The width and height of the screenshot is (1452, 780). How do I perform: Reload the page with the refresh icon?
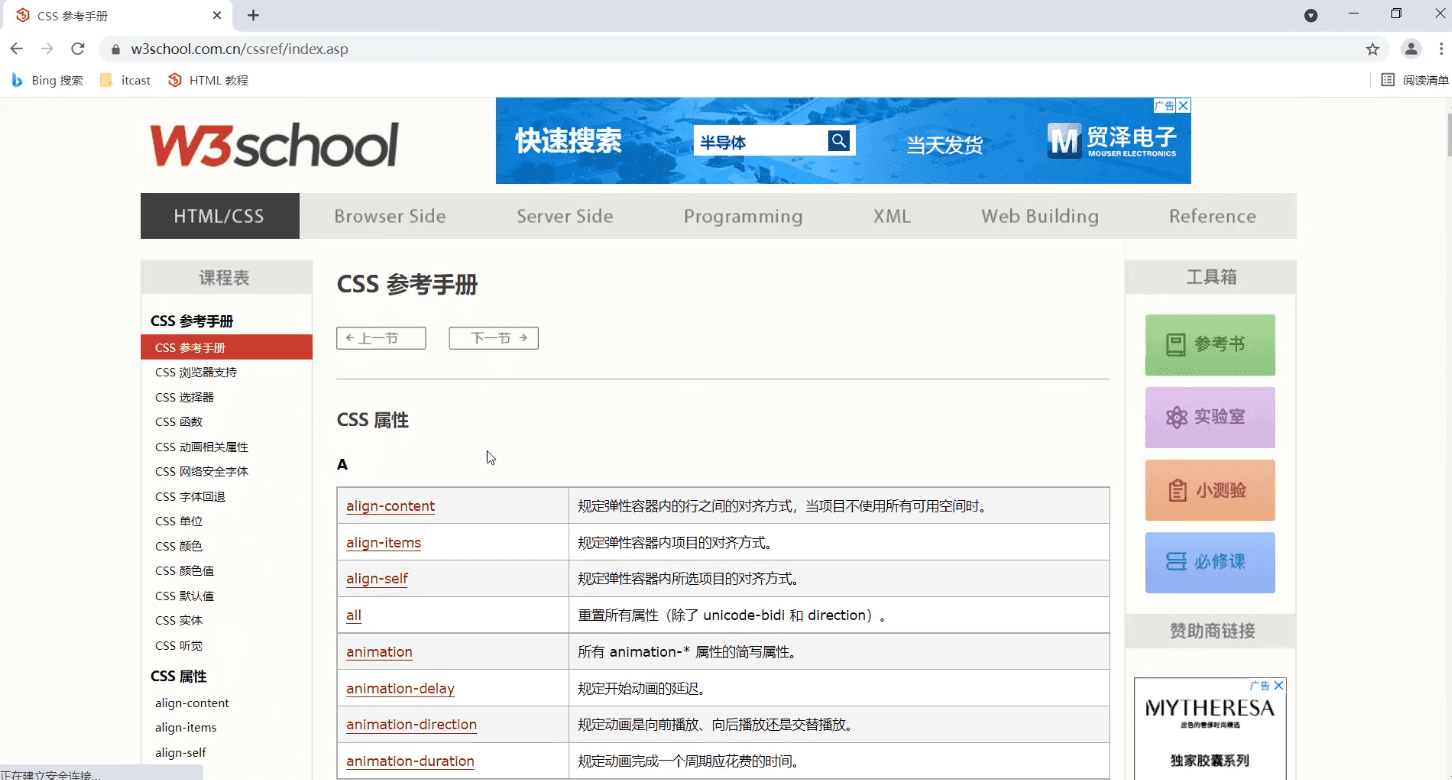point(78,49)
